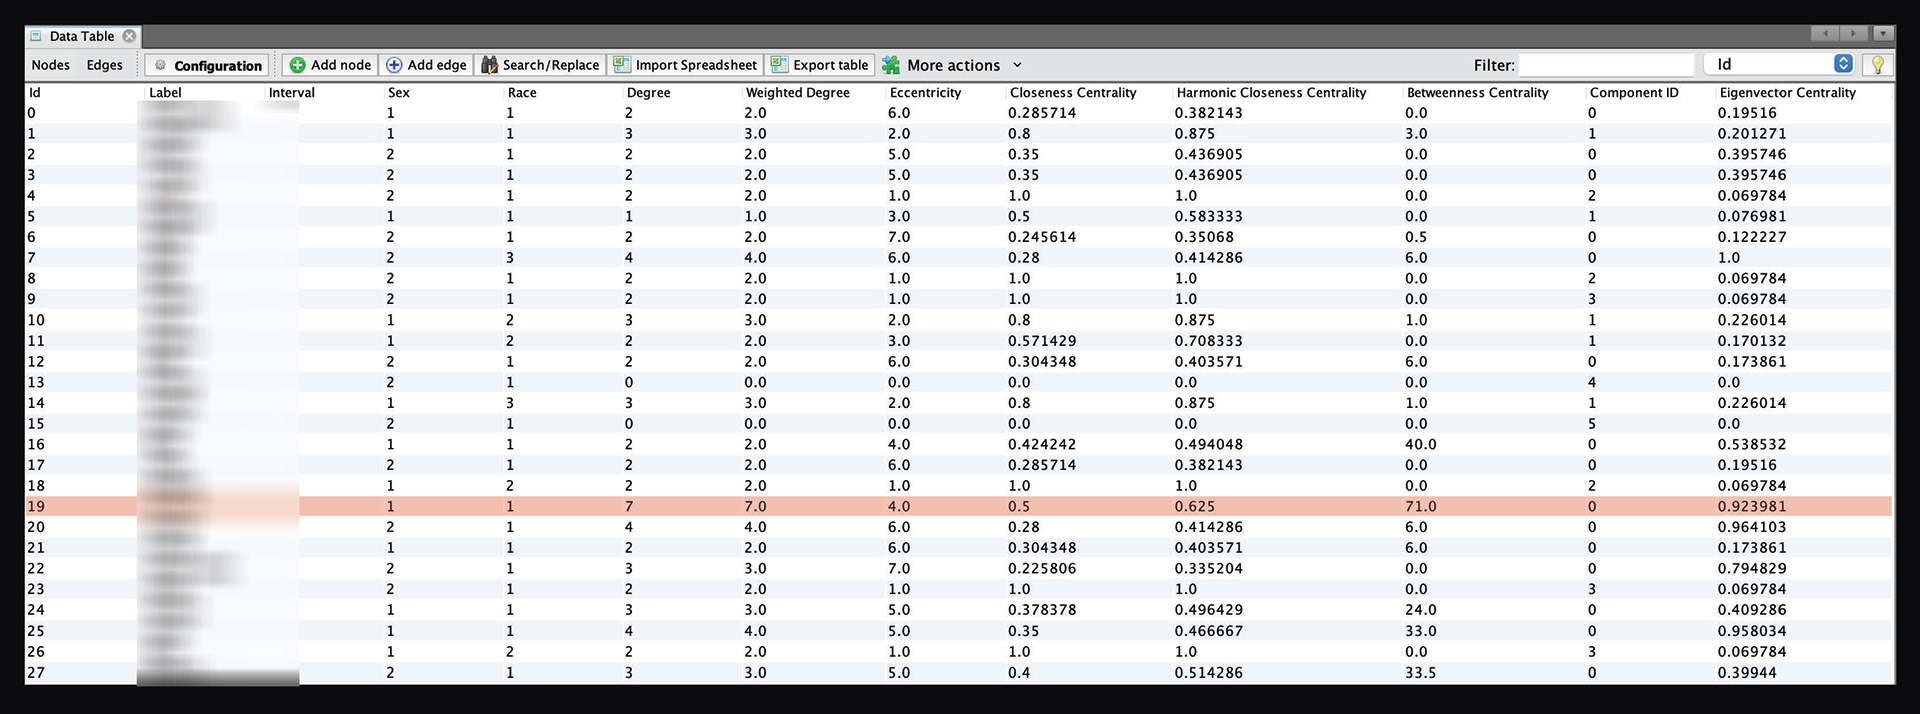Sort by the Sex column header
Image resolution: width=1920 pixels, height=714 pixels.
click(x=441, y=92)
